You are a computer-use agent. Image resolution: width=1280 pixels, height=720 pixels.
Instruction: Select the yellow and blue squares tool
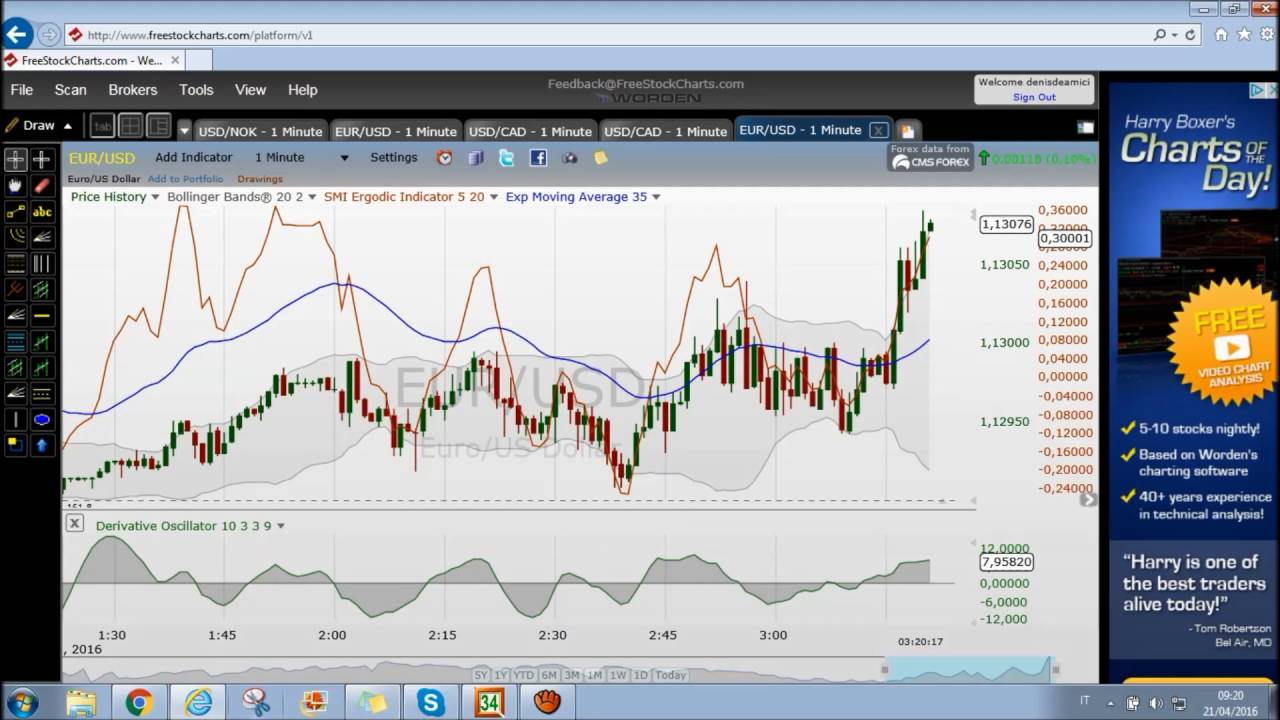pos(16,445)
